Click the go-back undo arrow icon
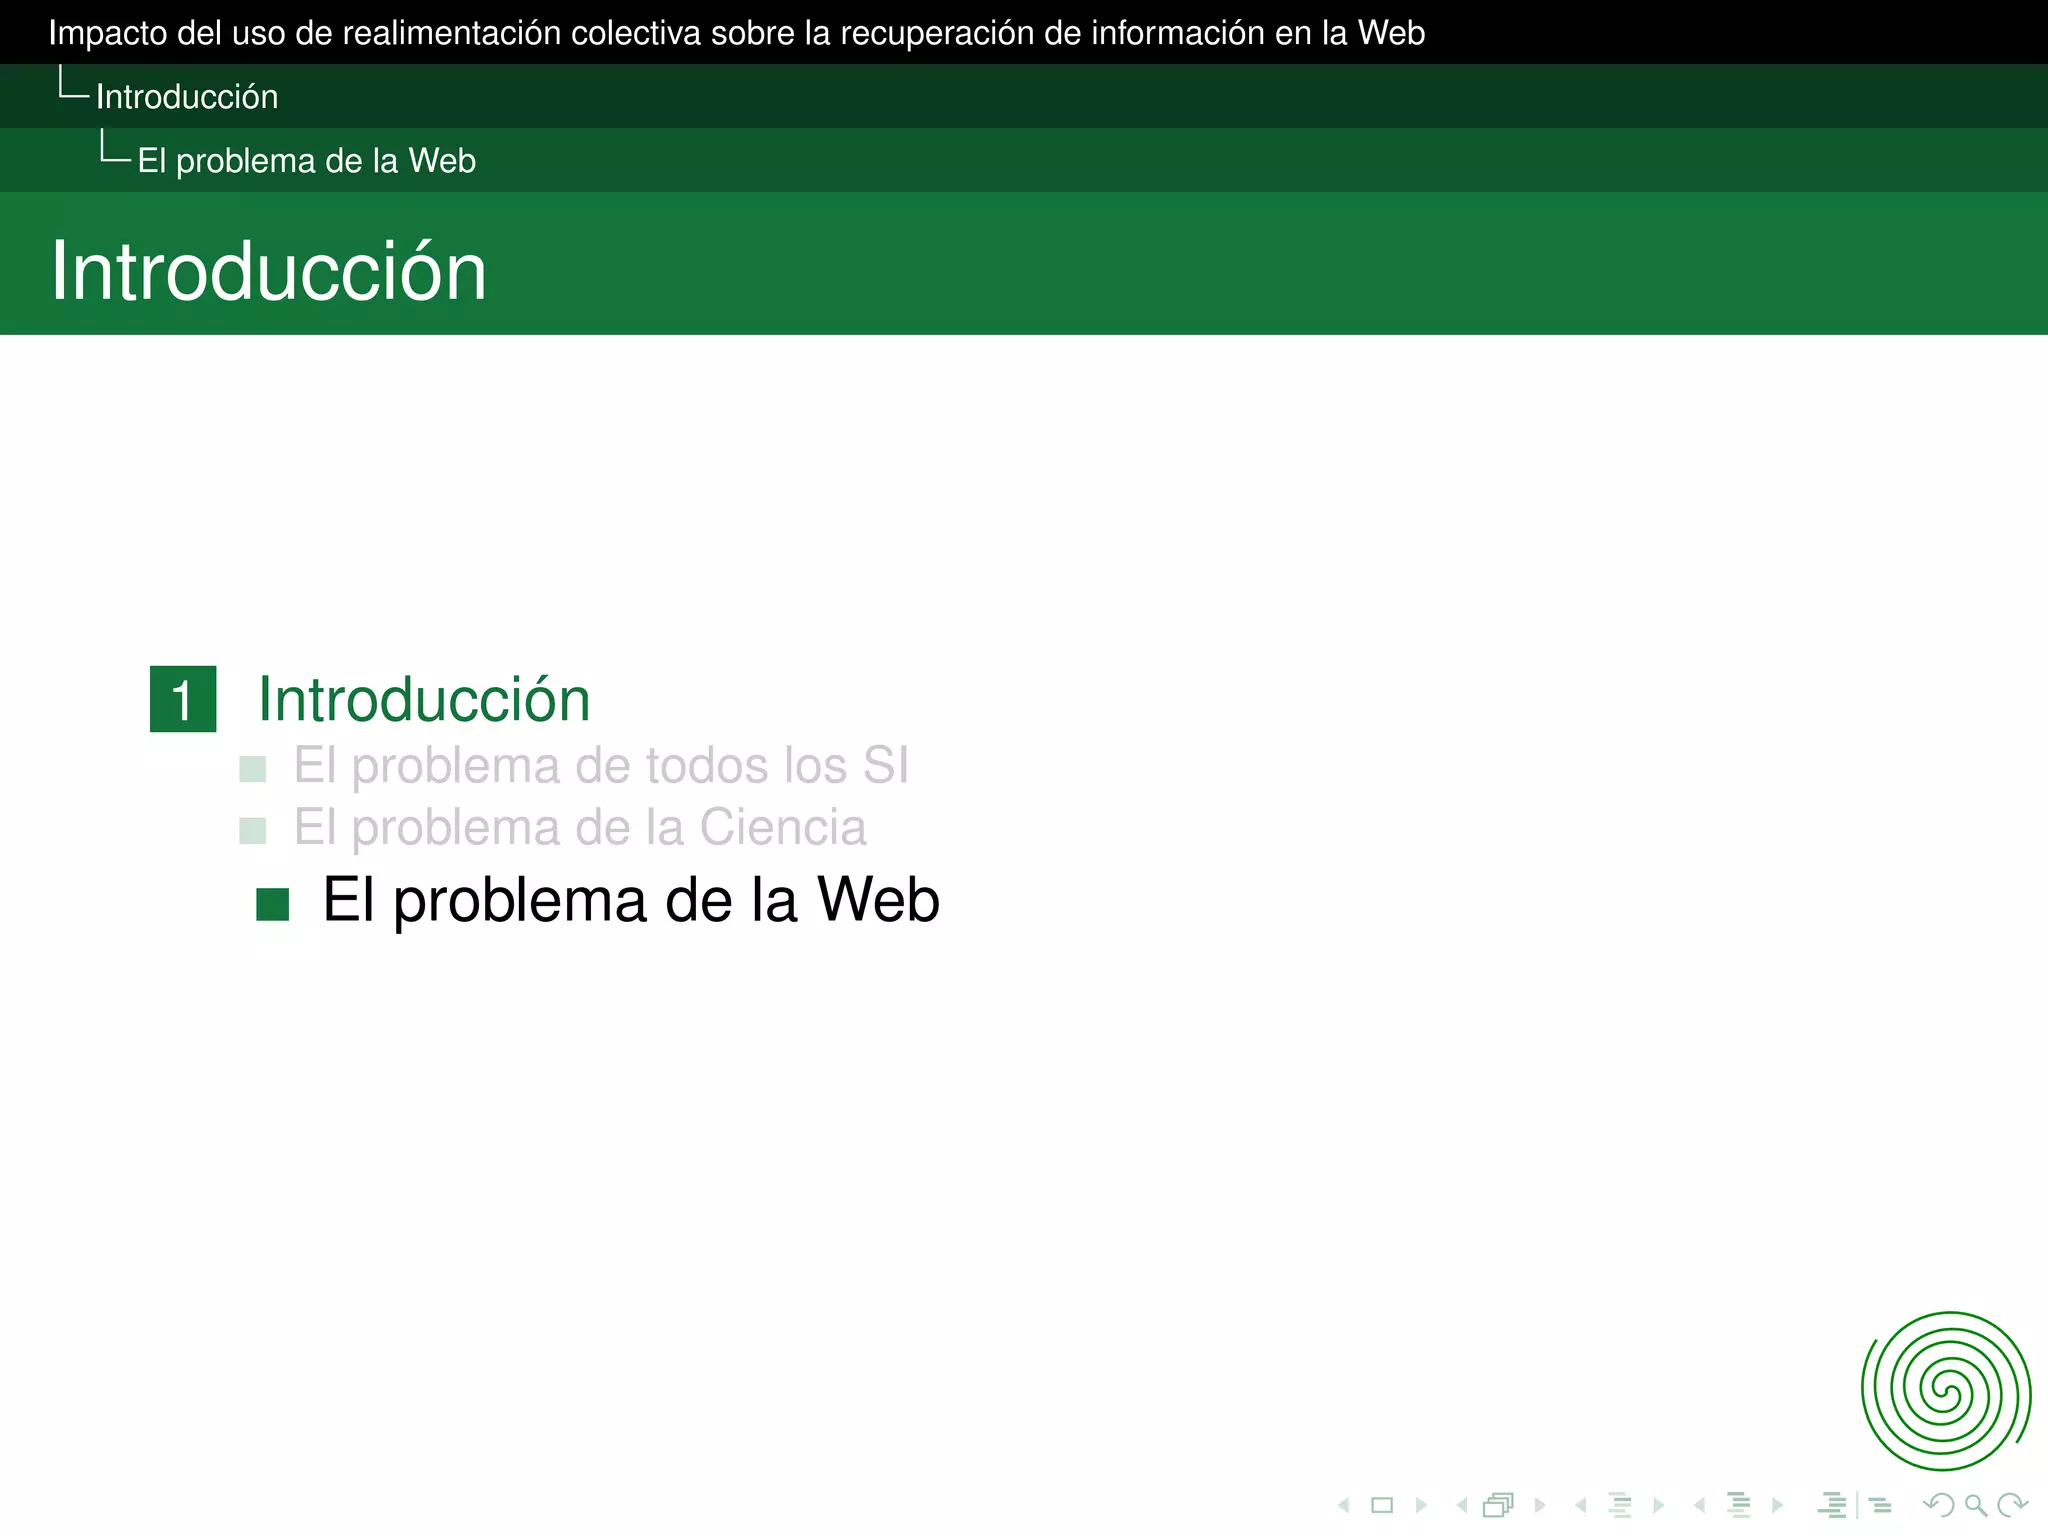This screenshot has width=2048, height=1536. click(x=1938, y=1505)
